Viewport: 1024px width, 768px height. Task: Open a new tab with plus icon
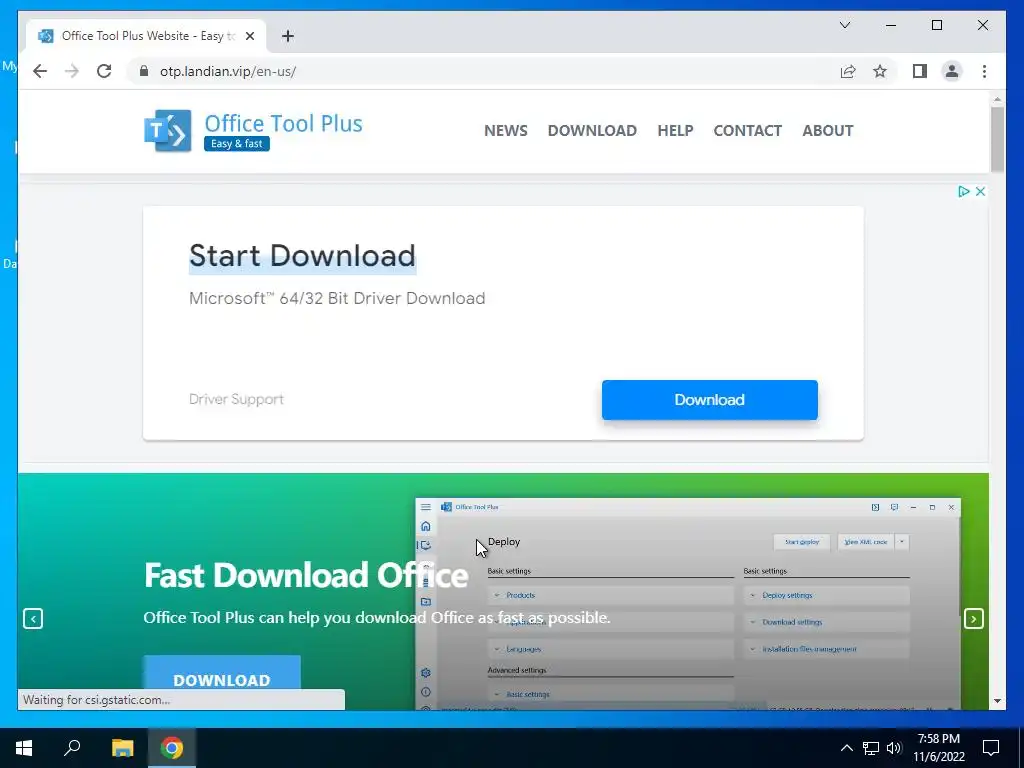(288, 36)
